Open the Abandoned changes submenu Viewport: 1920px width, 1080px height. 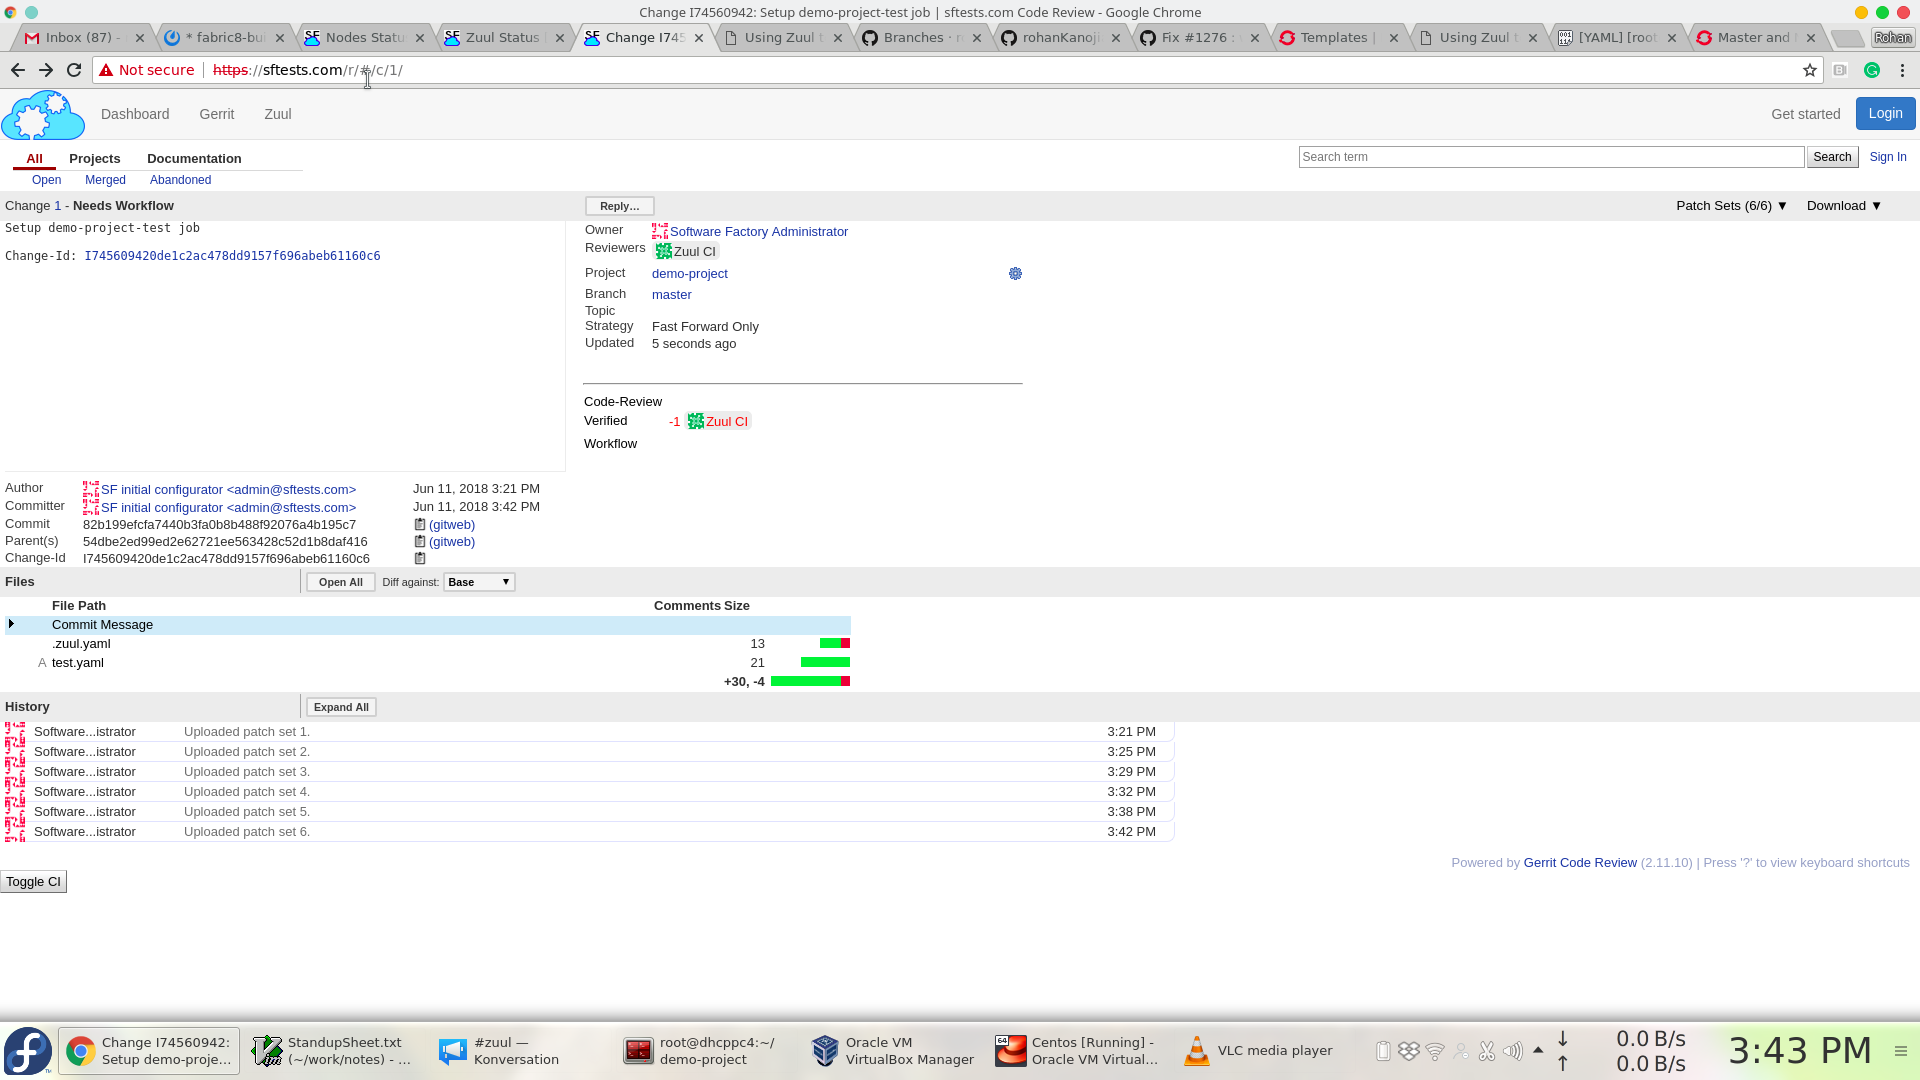click(180, 180)
